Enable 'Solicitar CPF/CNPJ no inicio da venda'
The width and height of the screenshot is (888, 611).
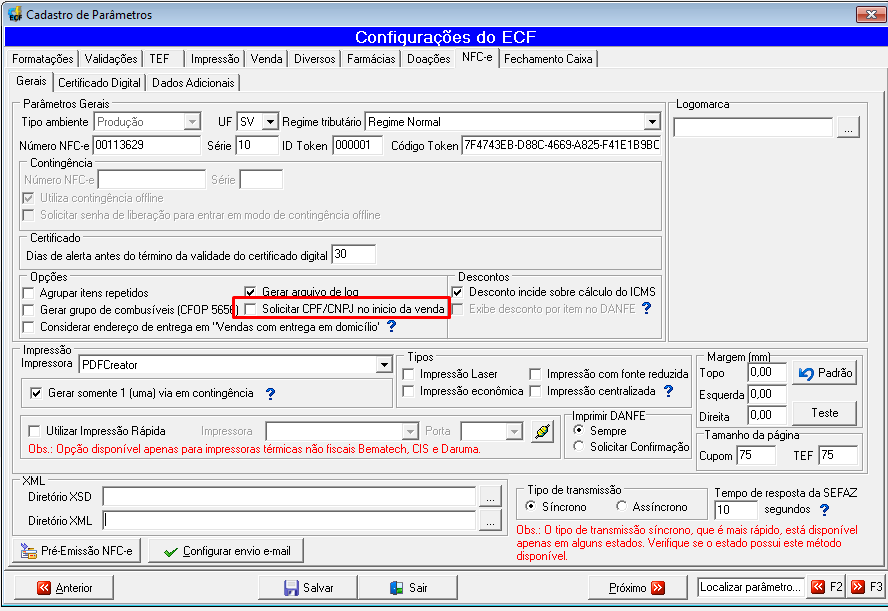[250, 309]
